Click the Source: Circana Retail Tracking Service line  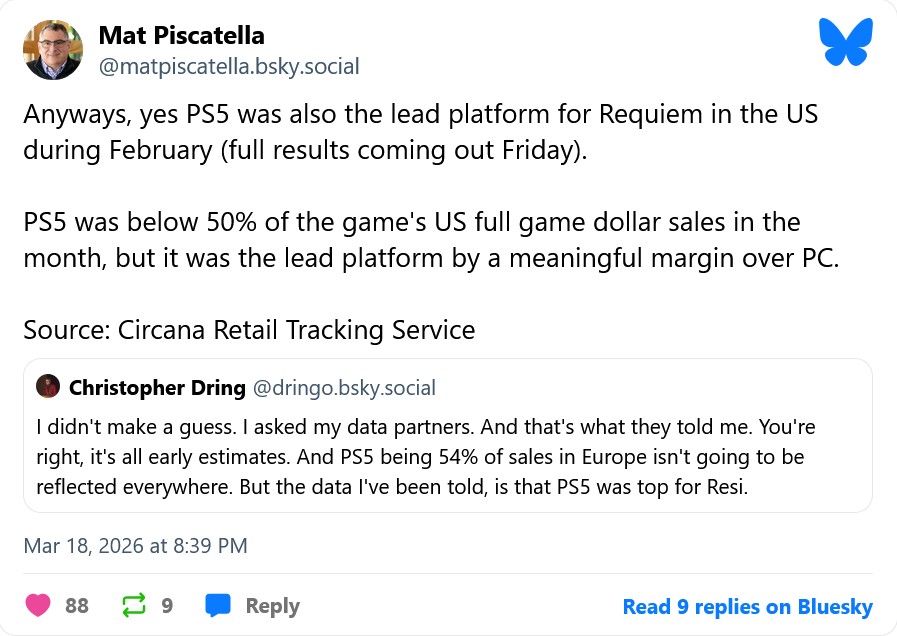coord(249,329)
